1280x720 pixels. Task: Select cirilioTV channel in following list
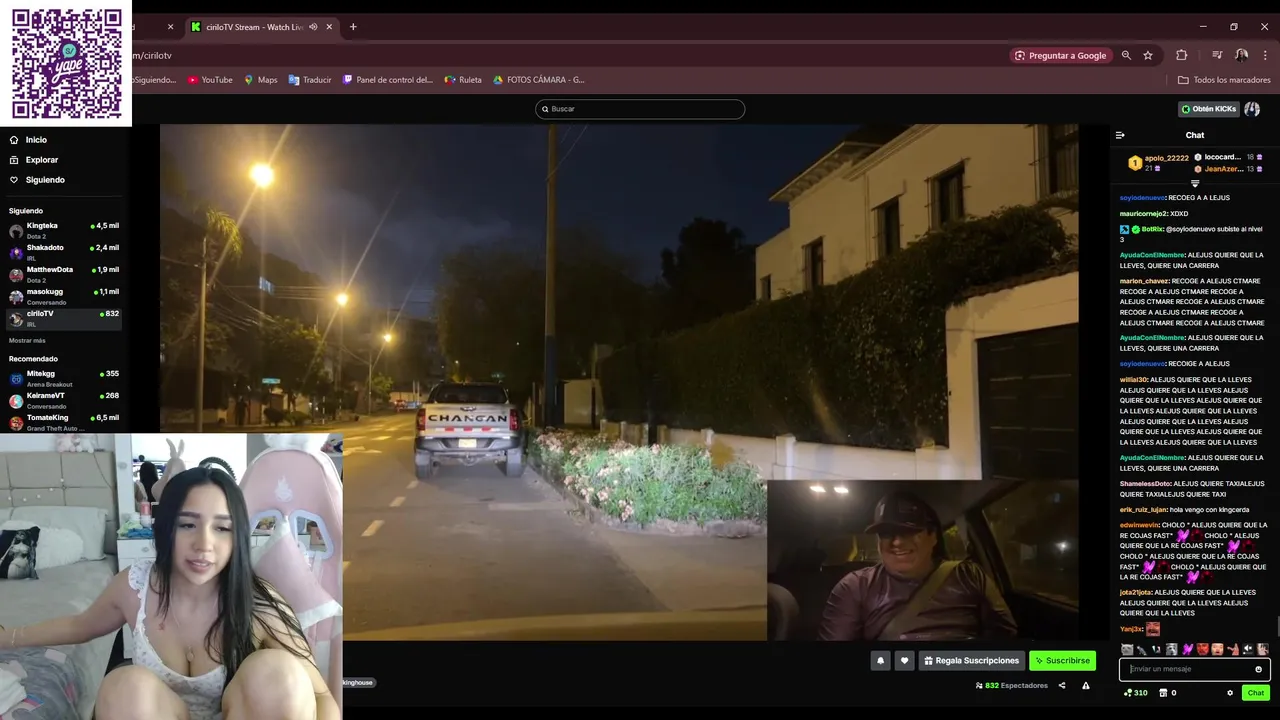[x=64, y=319]
